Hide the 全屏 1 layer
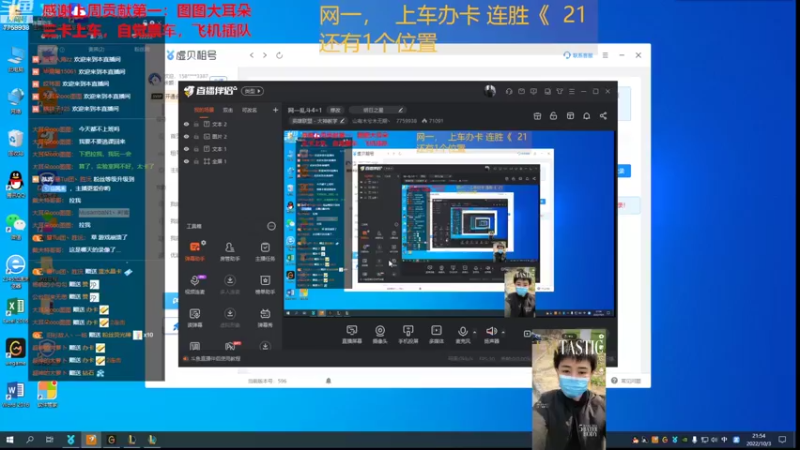This screenshot has height=450, width=800. (186, 161)
